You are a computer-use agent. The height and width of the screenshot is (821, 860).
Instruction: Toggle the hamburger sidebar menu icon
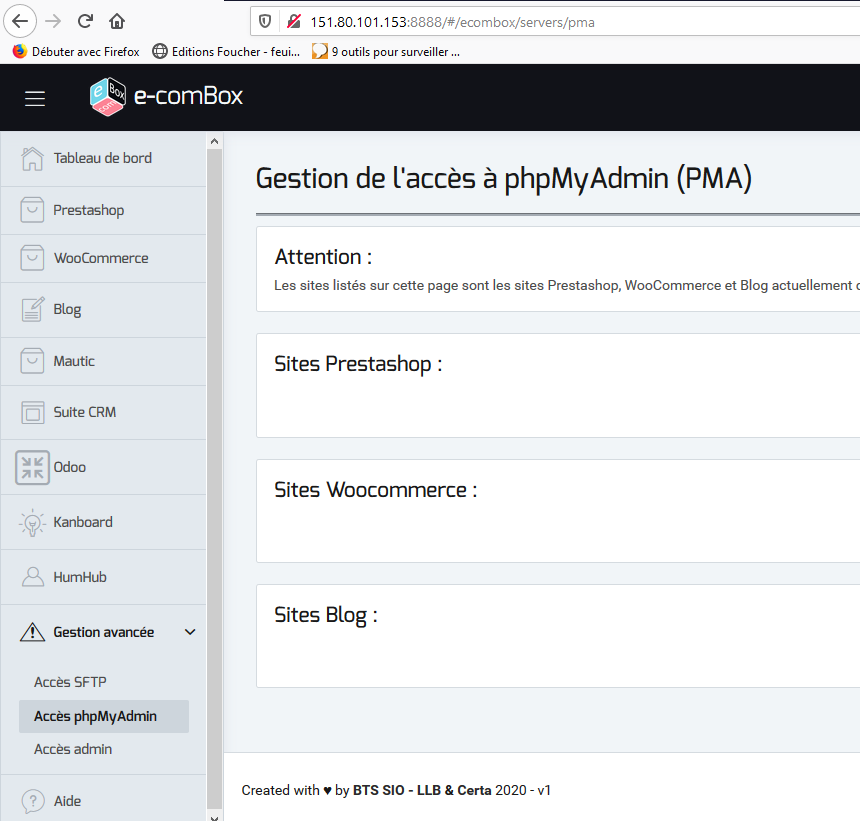35,98
